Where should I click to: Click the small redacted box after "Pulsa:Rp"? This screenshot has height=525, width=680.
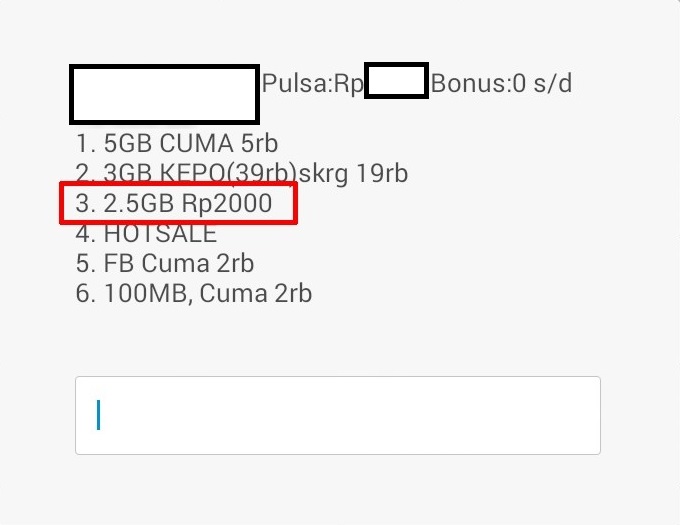396,81
